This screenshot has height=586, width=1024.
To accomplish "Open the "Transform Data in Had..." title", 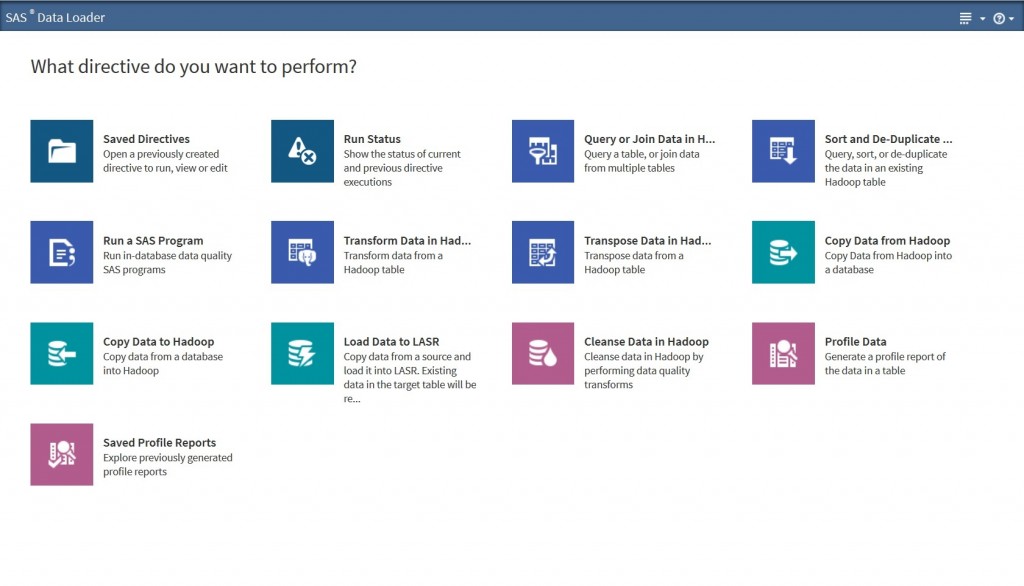I will [x=408, y=240].
